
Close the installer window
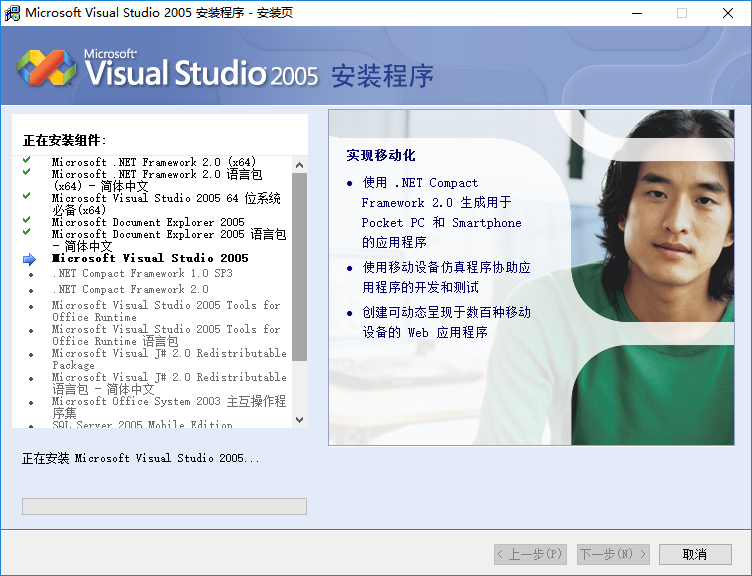click(x=728, y=13)
